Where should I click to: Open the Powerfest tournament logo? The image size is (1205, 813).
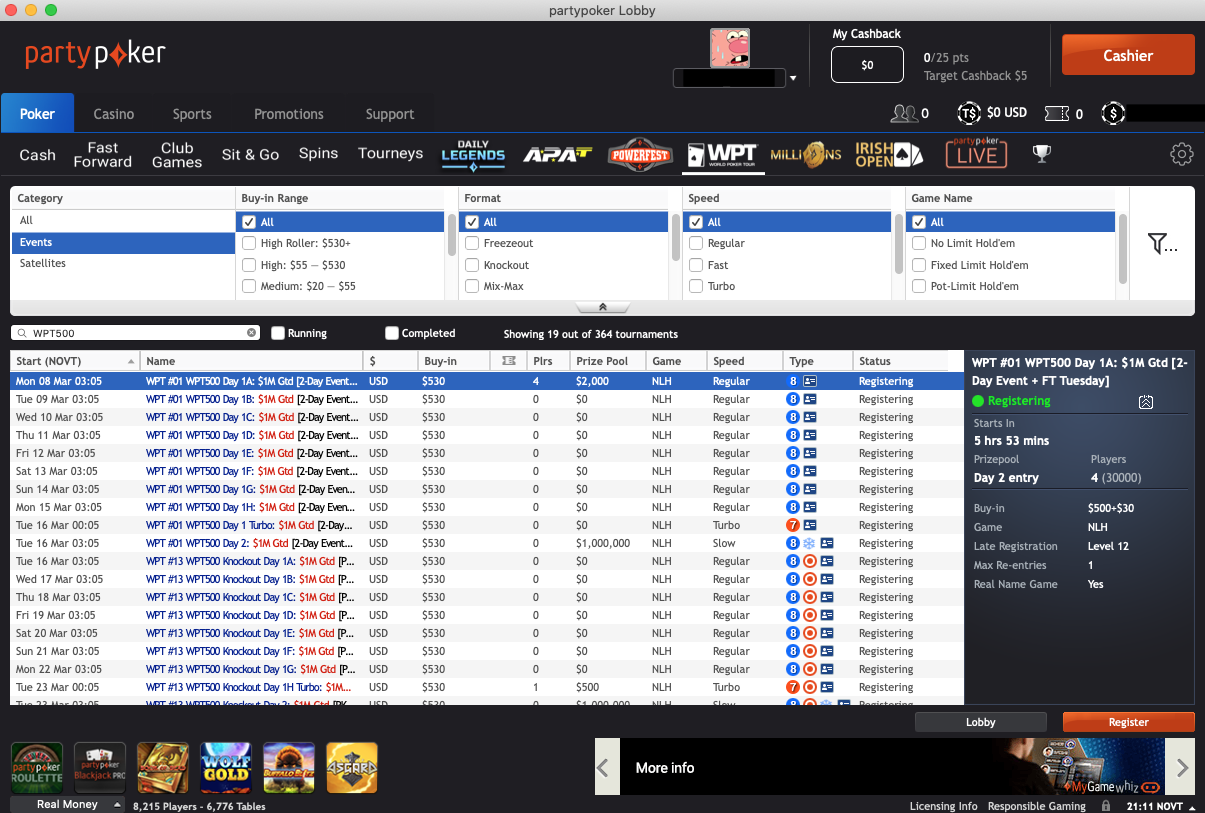point(641,154)
